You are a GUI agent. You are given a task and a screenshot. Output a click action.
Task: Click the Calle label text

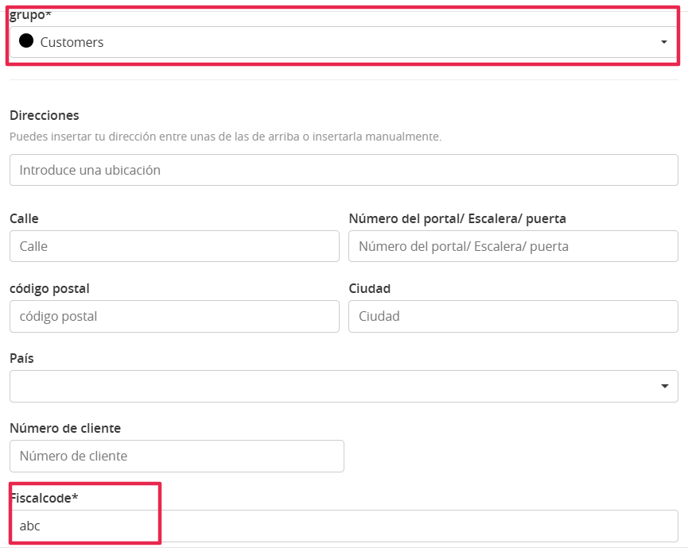coord(24,218)
